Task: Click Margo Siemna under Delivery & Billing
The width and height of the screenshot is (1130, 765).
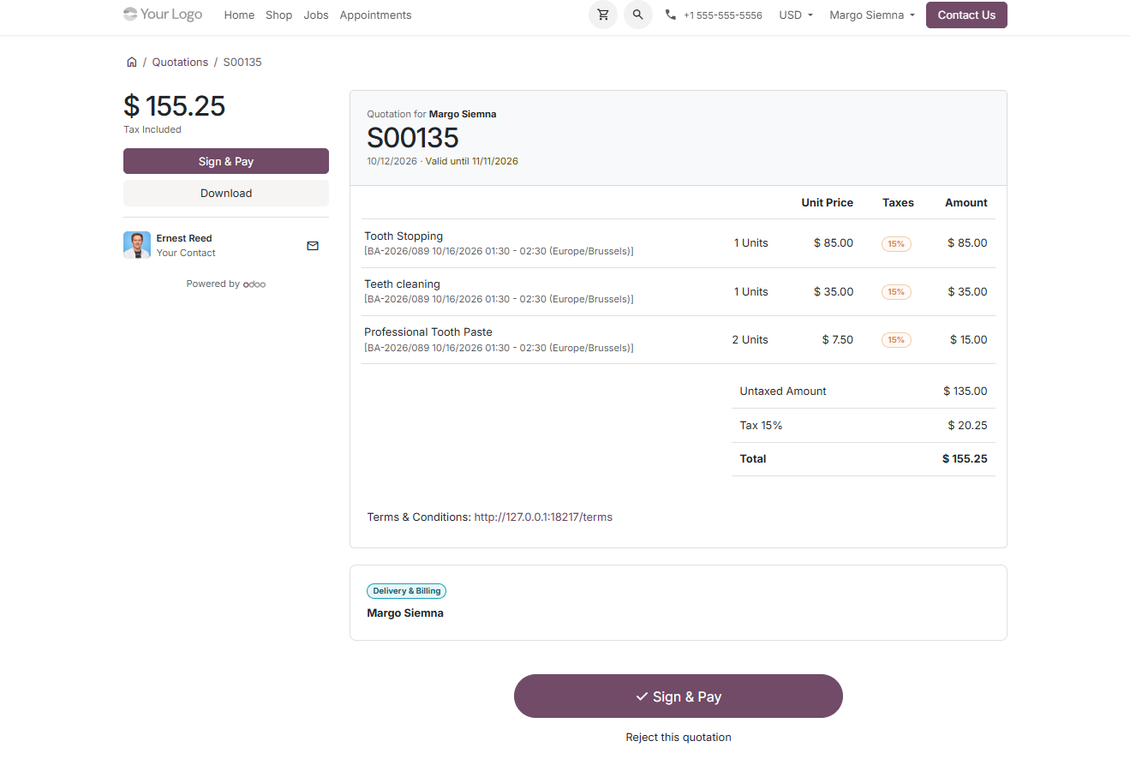Action: click(405, 613)
